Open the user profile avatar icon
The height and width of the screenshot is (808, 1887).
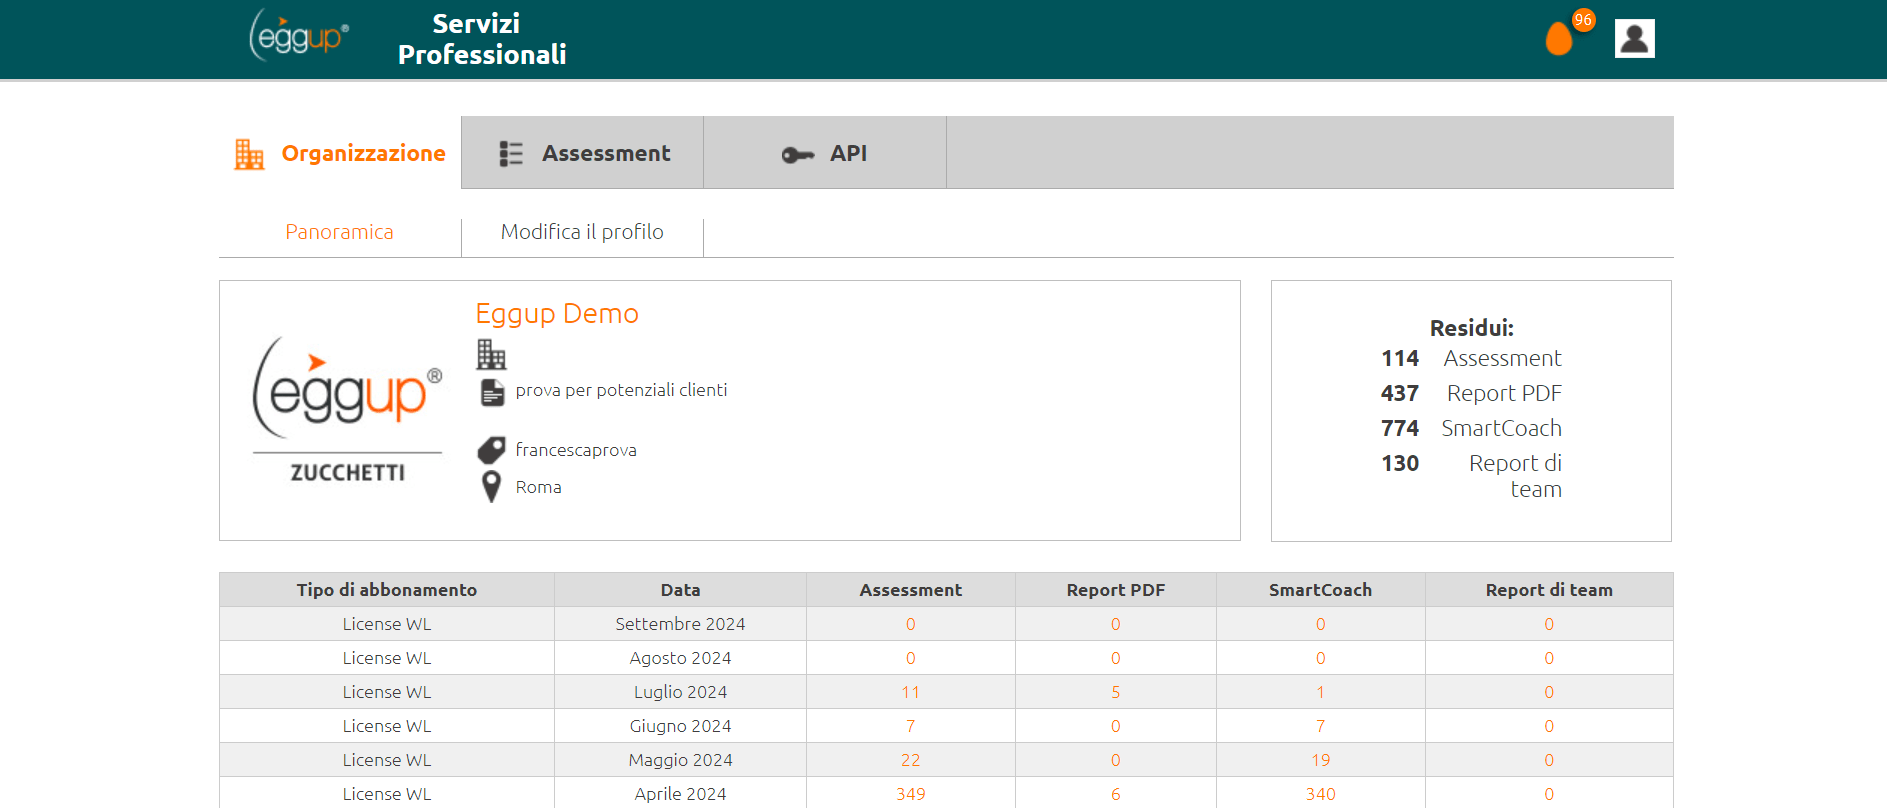1634,39
